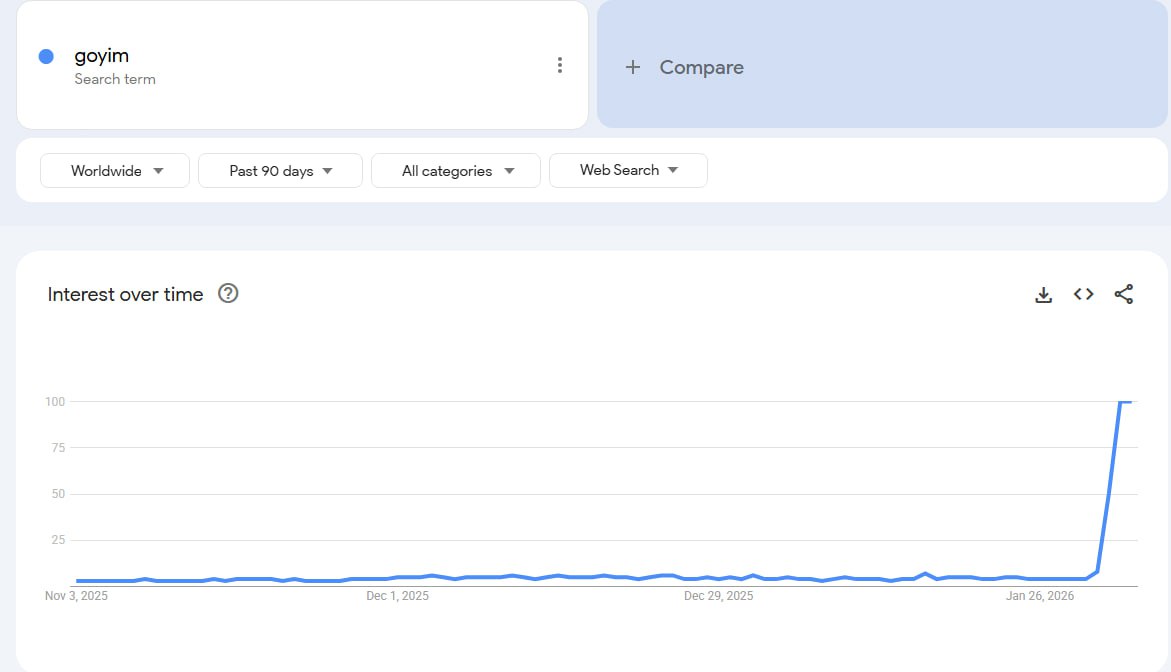
Task: Download the Interest over time data as CSV
Action: 1043,294
